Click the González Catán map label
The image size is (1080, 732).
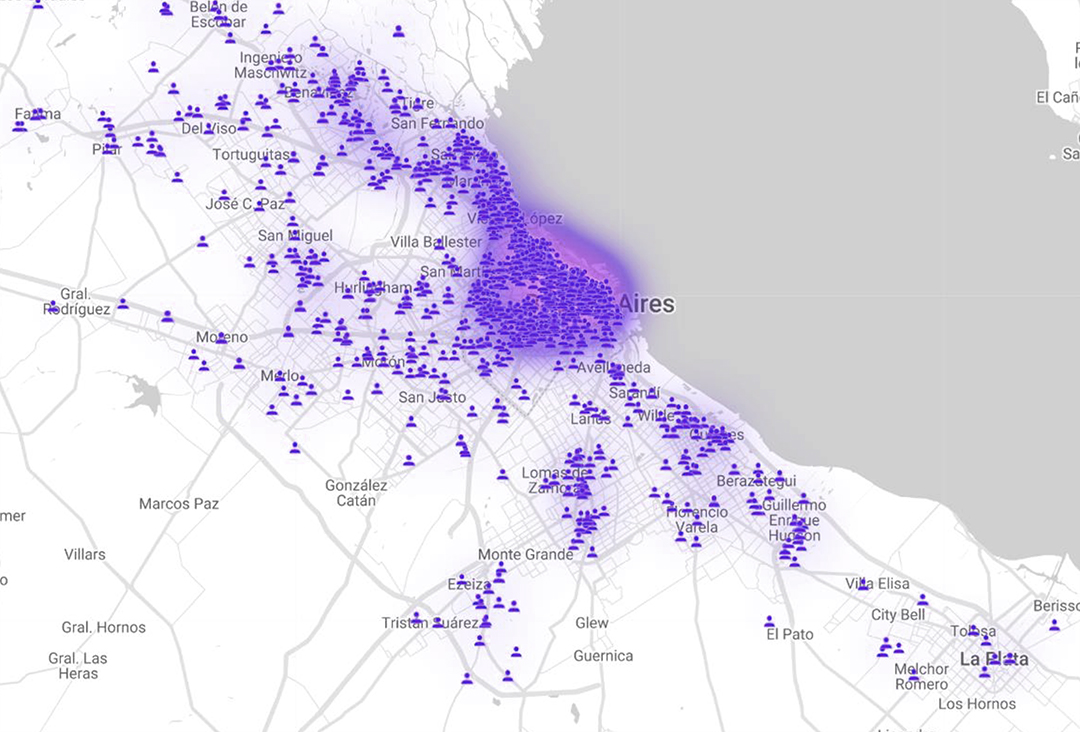356,492
